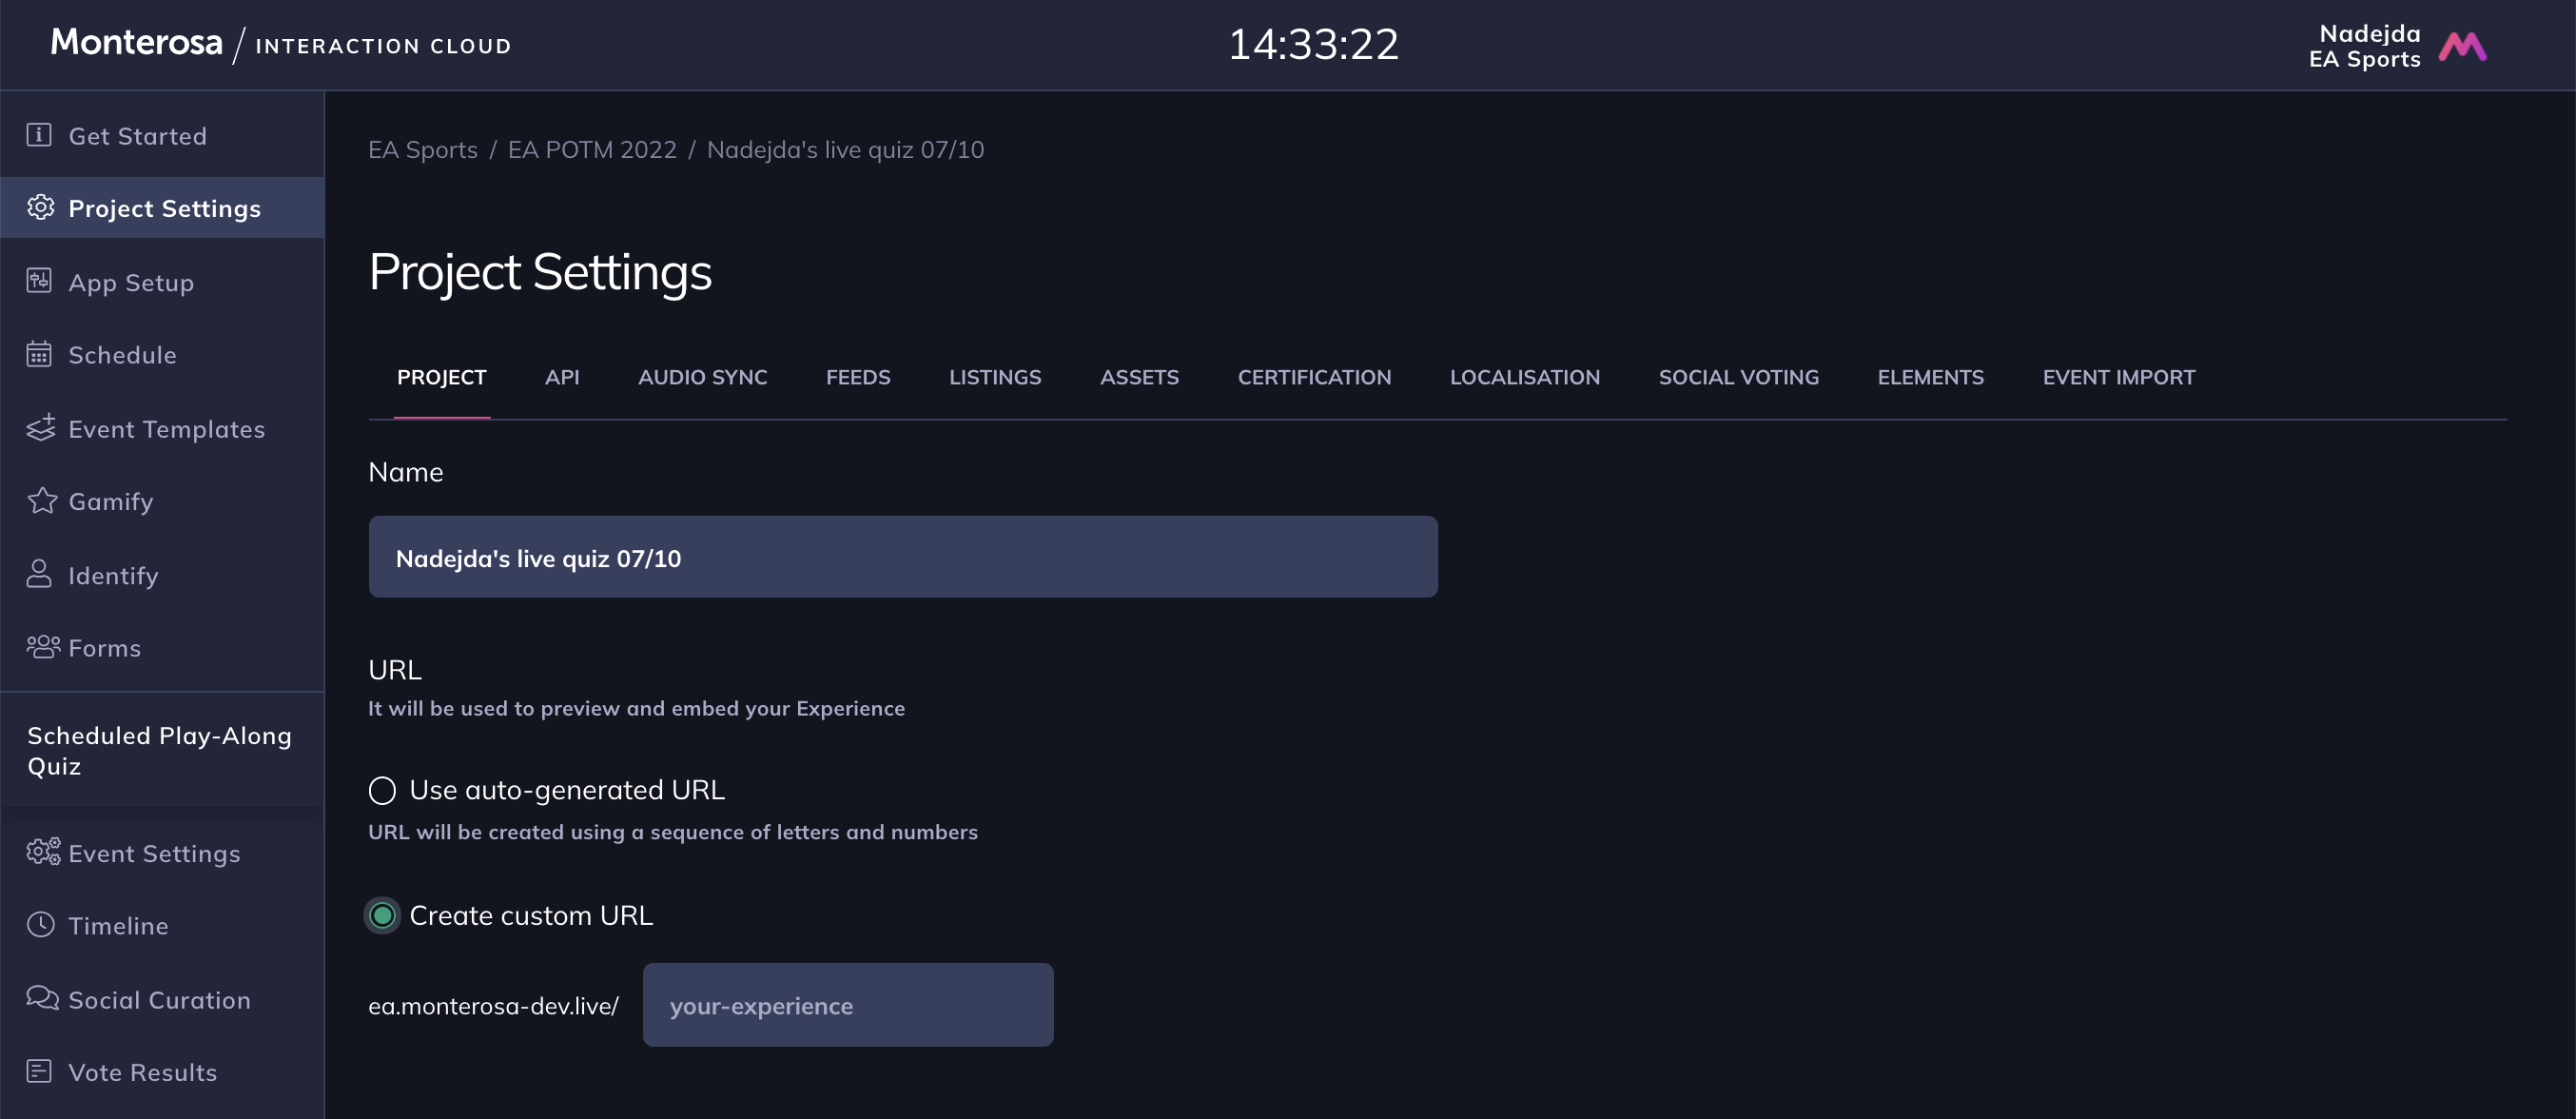Click the Social Curation chat bubbles icon

[x=42, y=998]
